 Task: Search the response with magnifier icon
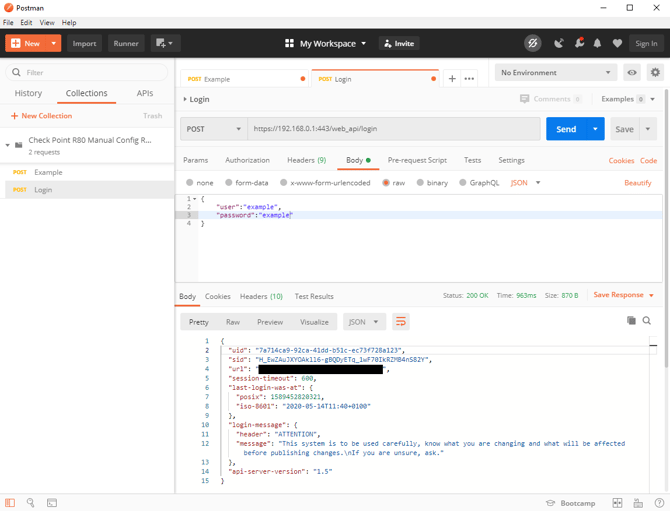point(647,321)
